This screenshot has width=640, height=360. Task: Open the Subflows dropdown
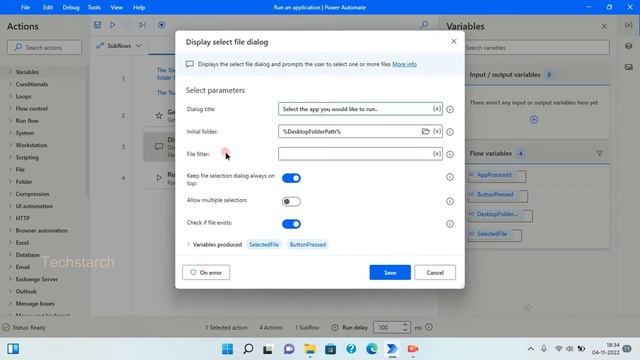119,46
